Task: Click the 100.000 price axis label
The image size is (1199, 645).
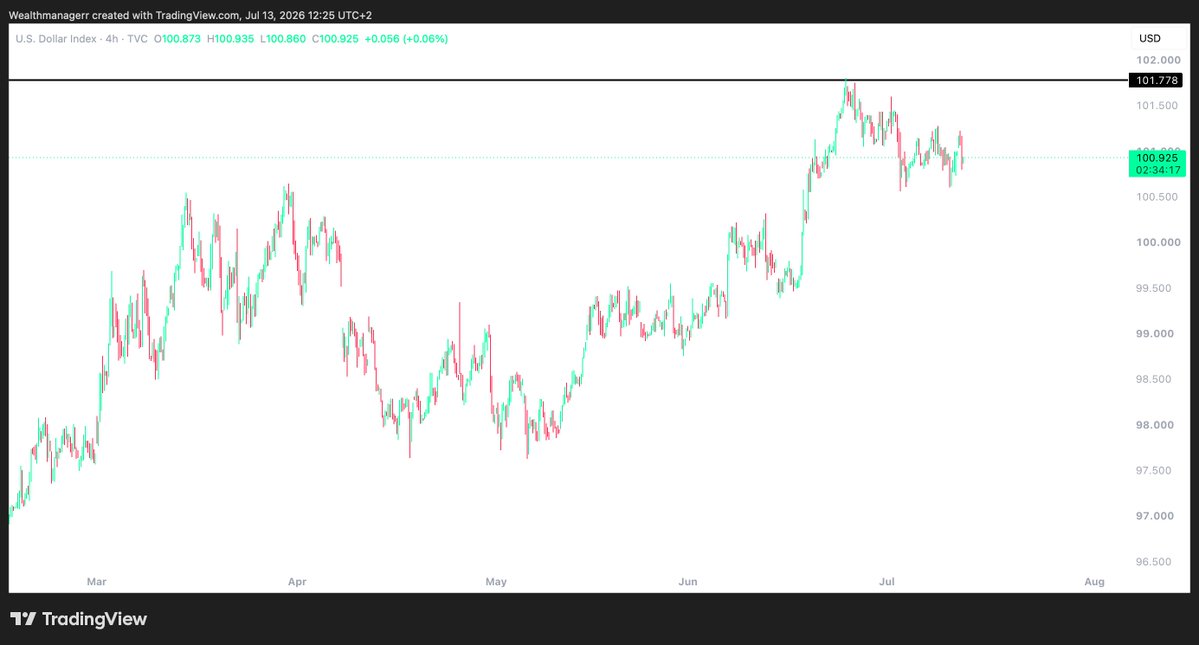Action: tap(1158, 242)
